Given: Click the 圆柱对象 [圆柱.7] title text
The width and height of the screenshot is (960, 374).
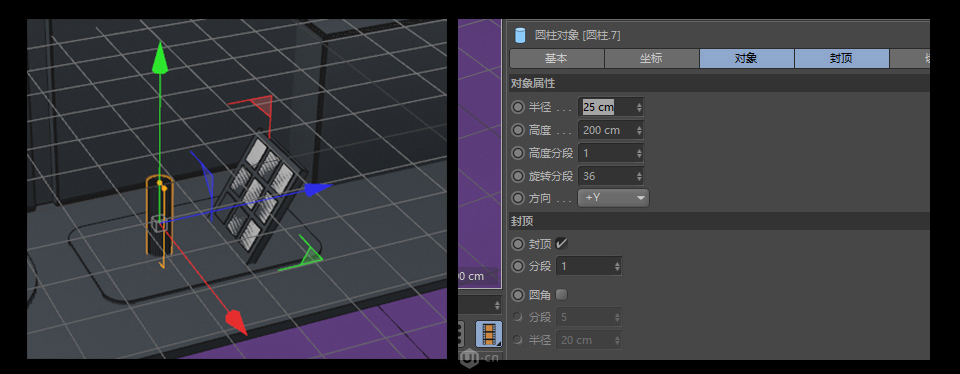Looking at the screenshot, I should coord(577,36).
